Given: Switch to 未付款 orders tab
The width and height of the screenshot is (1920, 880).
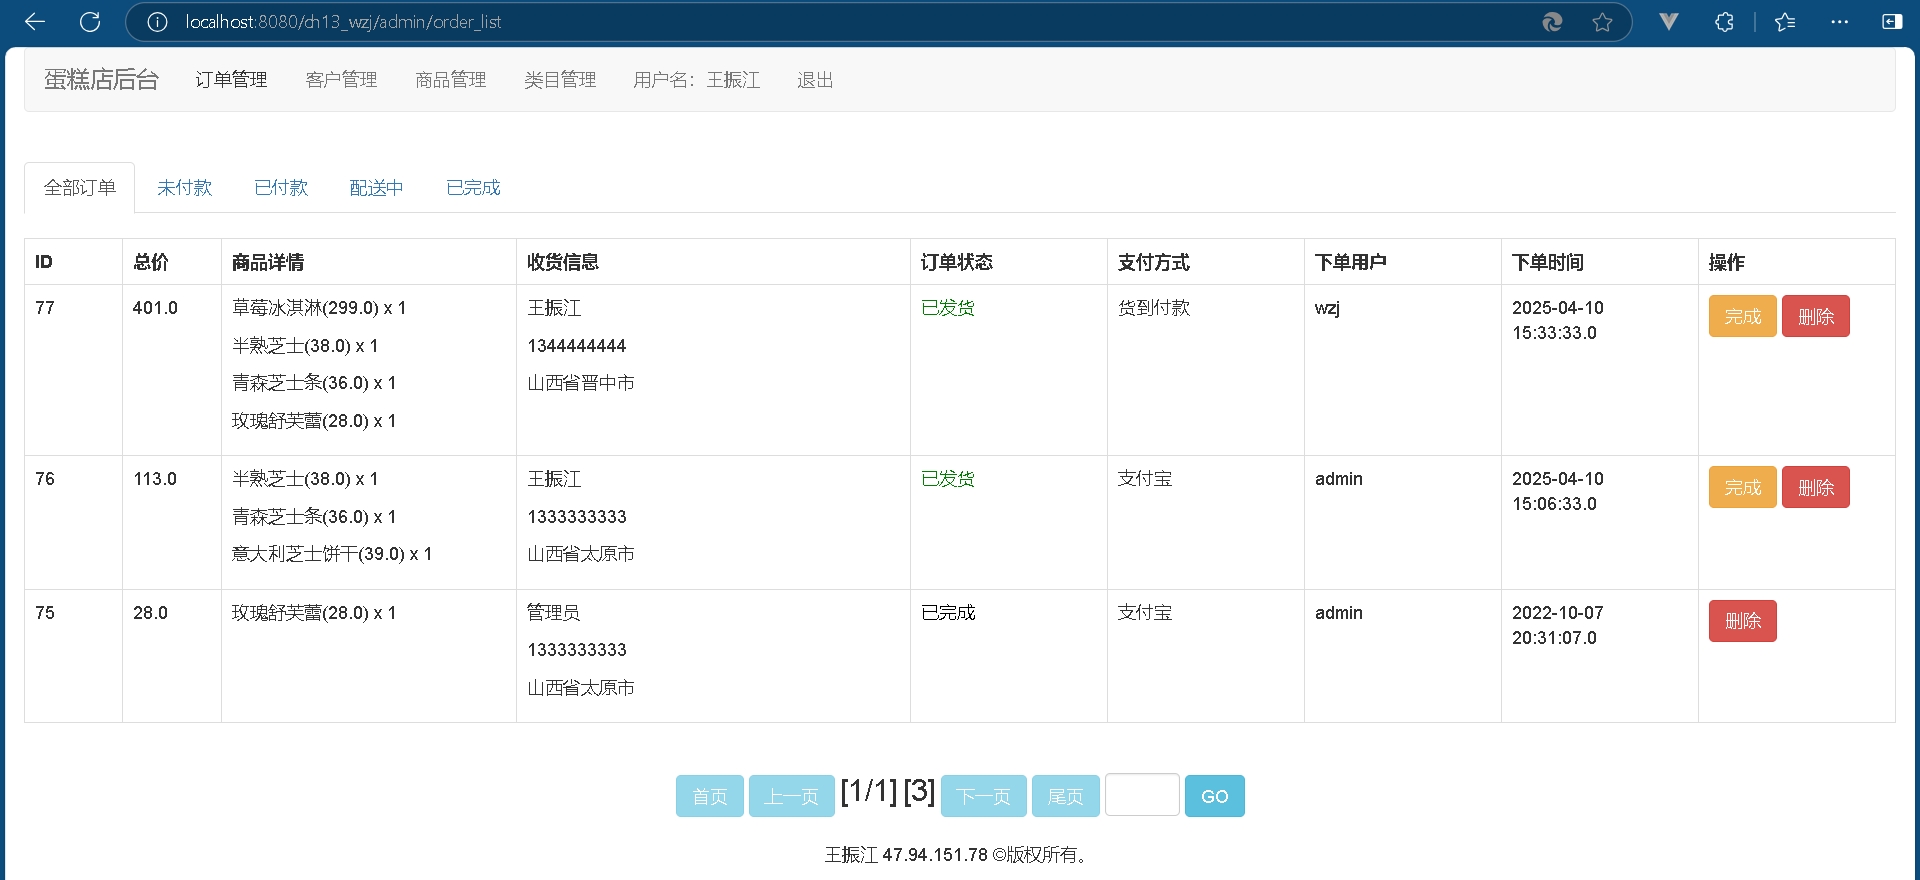Looking at the screenshot, I should (x=185, y=188).
